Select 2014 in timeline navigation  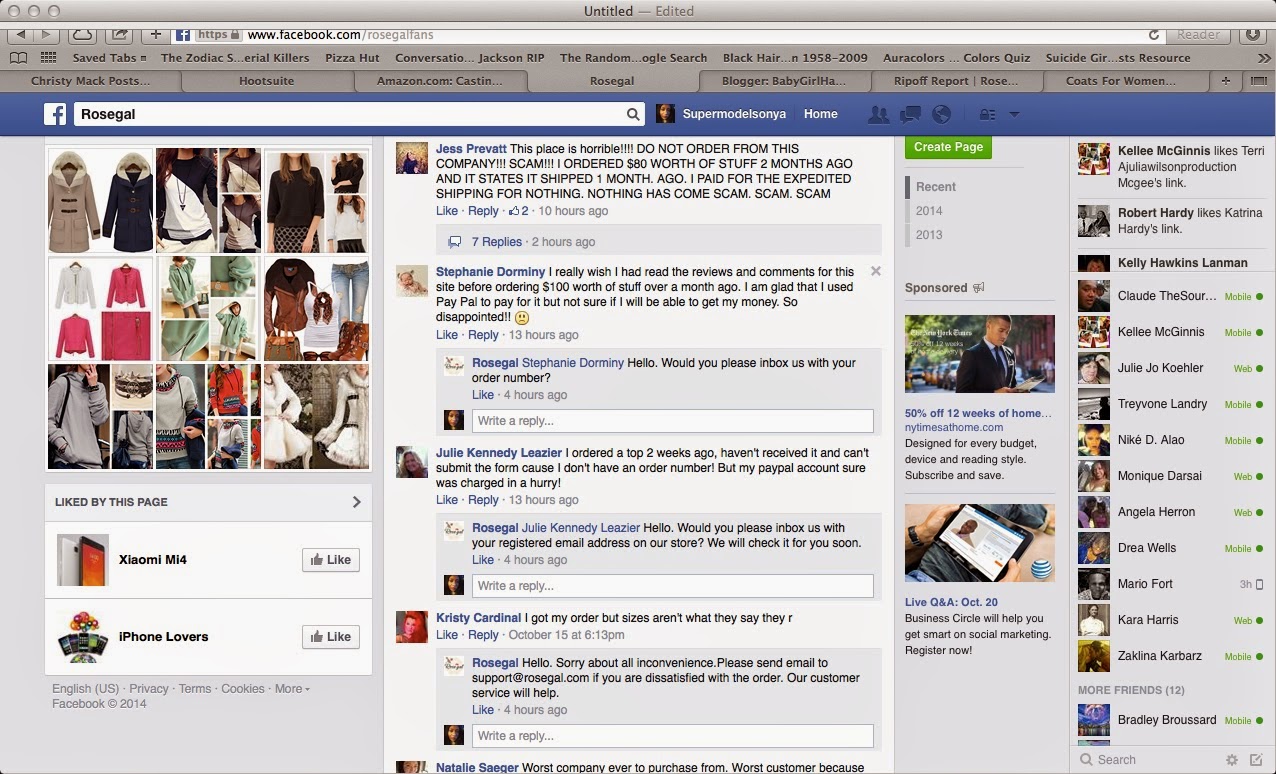coord(929,211)
